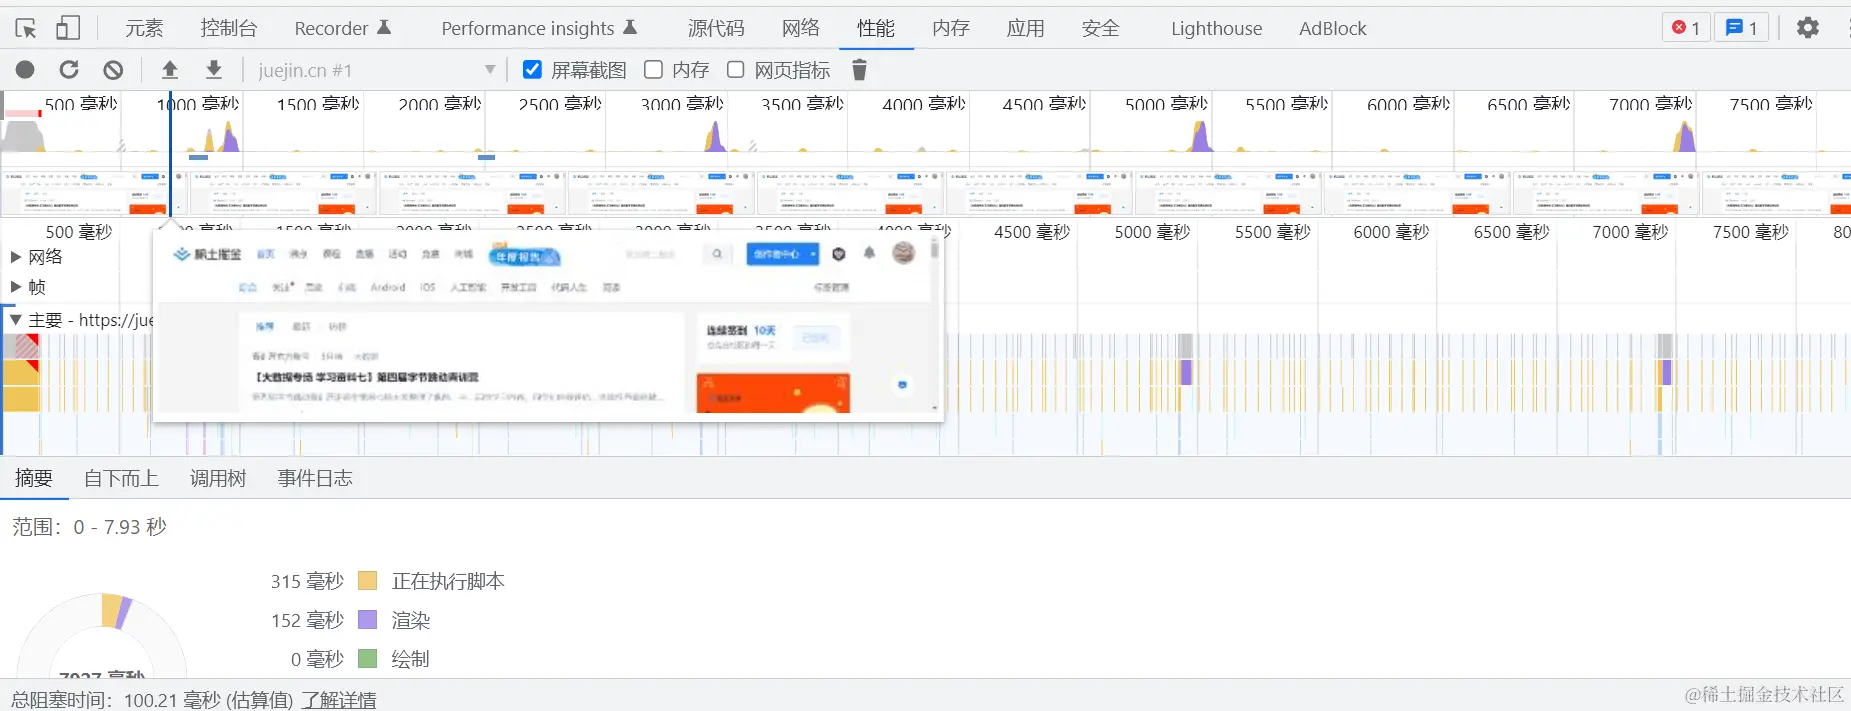Expand the 网络 track

point(16,257)
